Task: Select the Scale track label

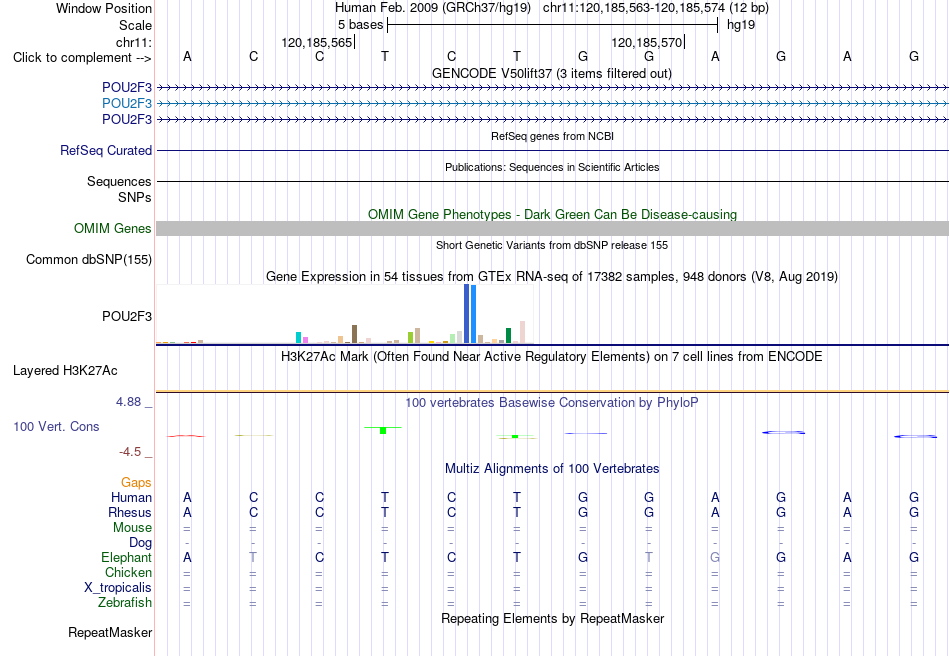Action: [x=135, y=25]
